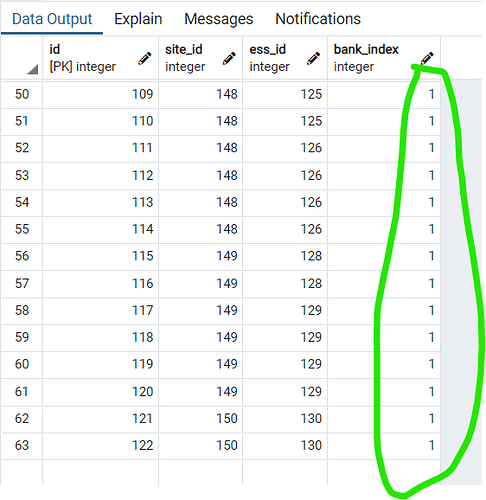Click the bank_index column header
The image size is (486, 500).
[x=384, y=58]
